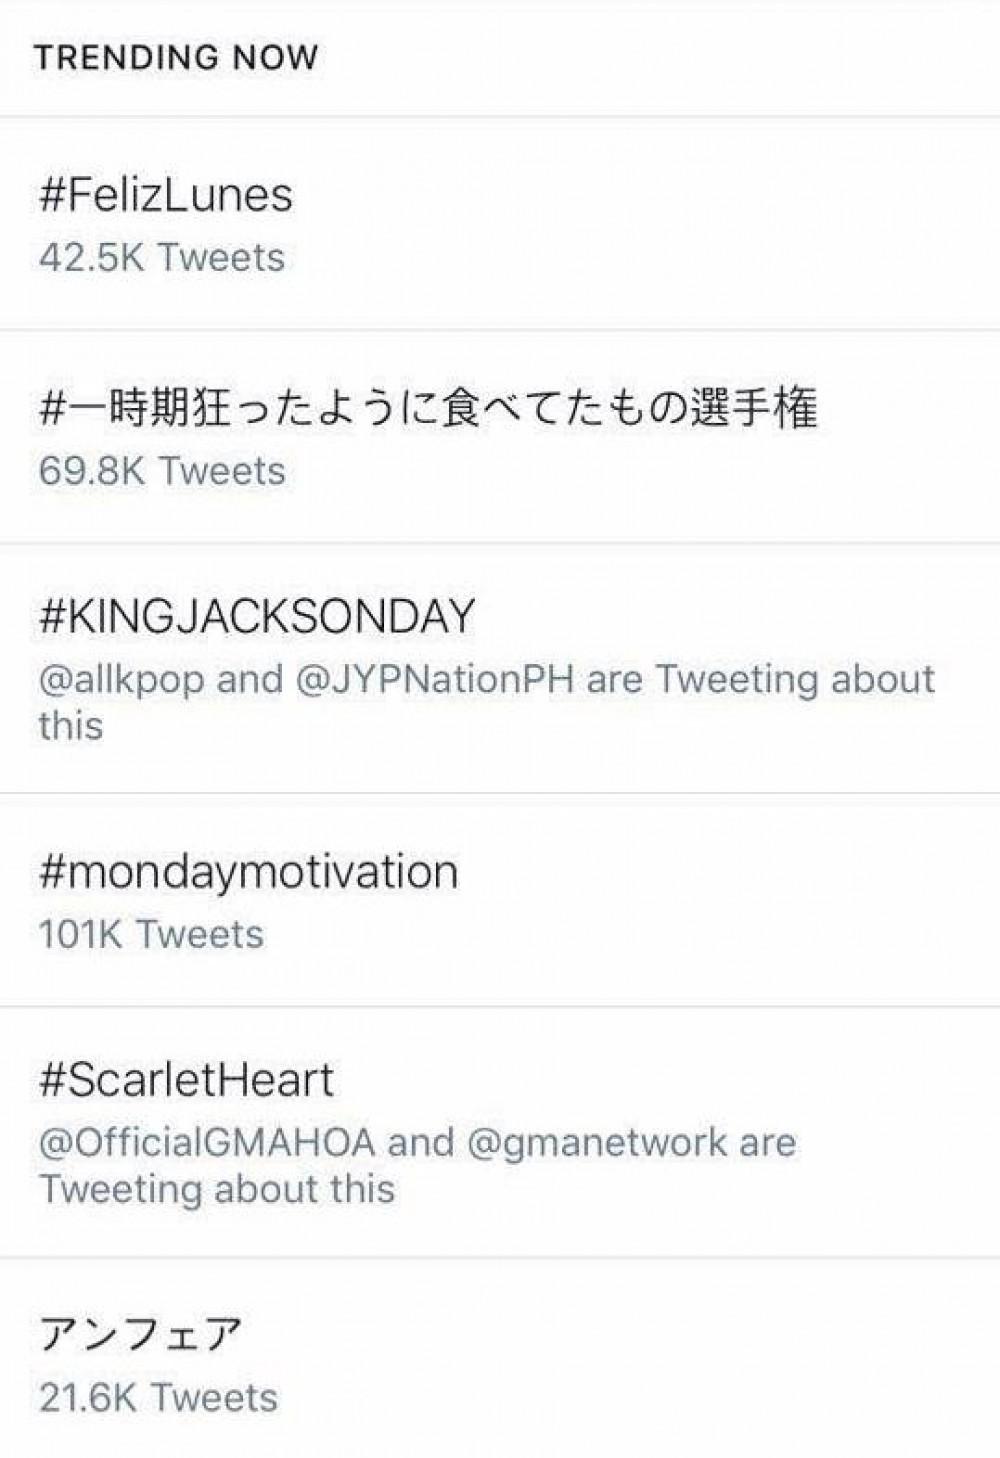The height and width of the screenshot is (1458, 1000).
Task: Open the #KINGJACKSONDAY trend
Action: pyautogui.click(x=256, y=616)
